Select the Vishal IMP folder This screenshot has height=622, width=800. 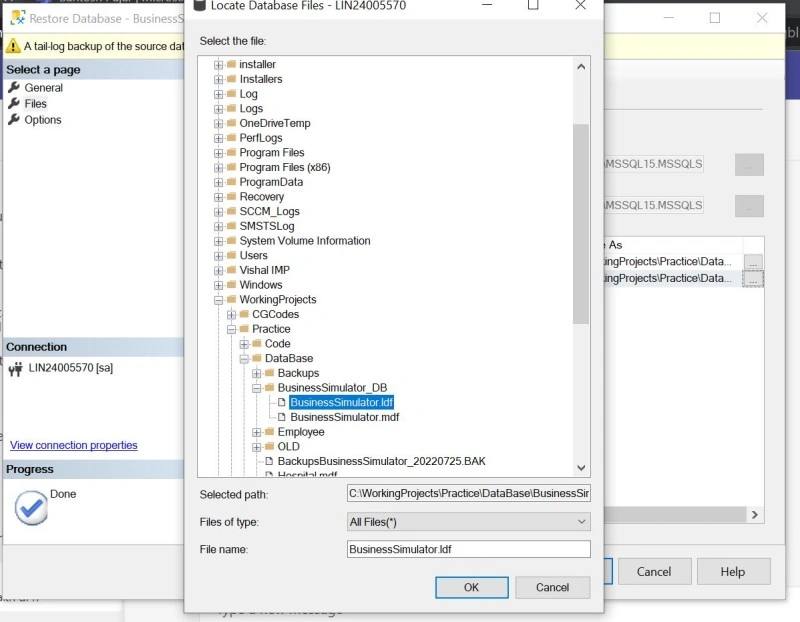coord(264,270)
